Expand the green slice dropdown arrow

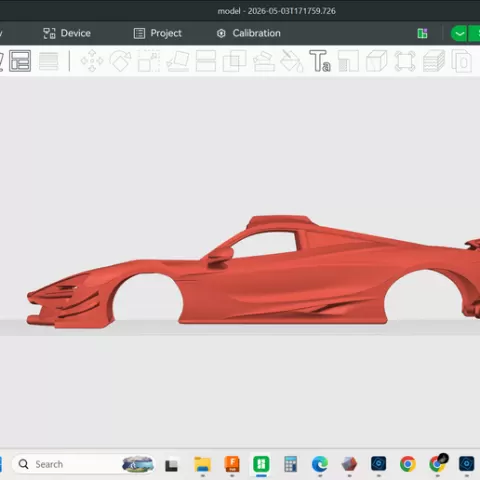[459, 33]
